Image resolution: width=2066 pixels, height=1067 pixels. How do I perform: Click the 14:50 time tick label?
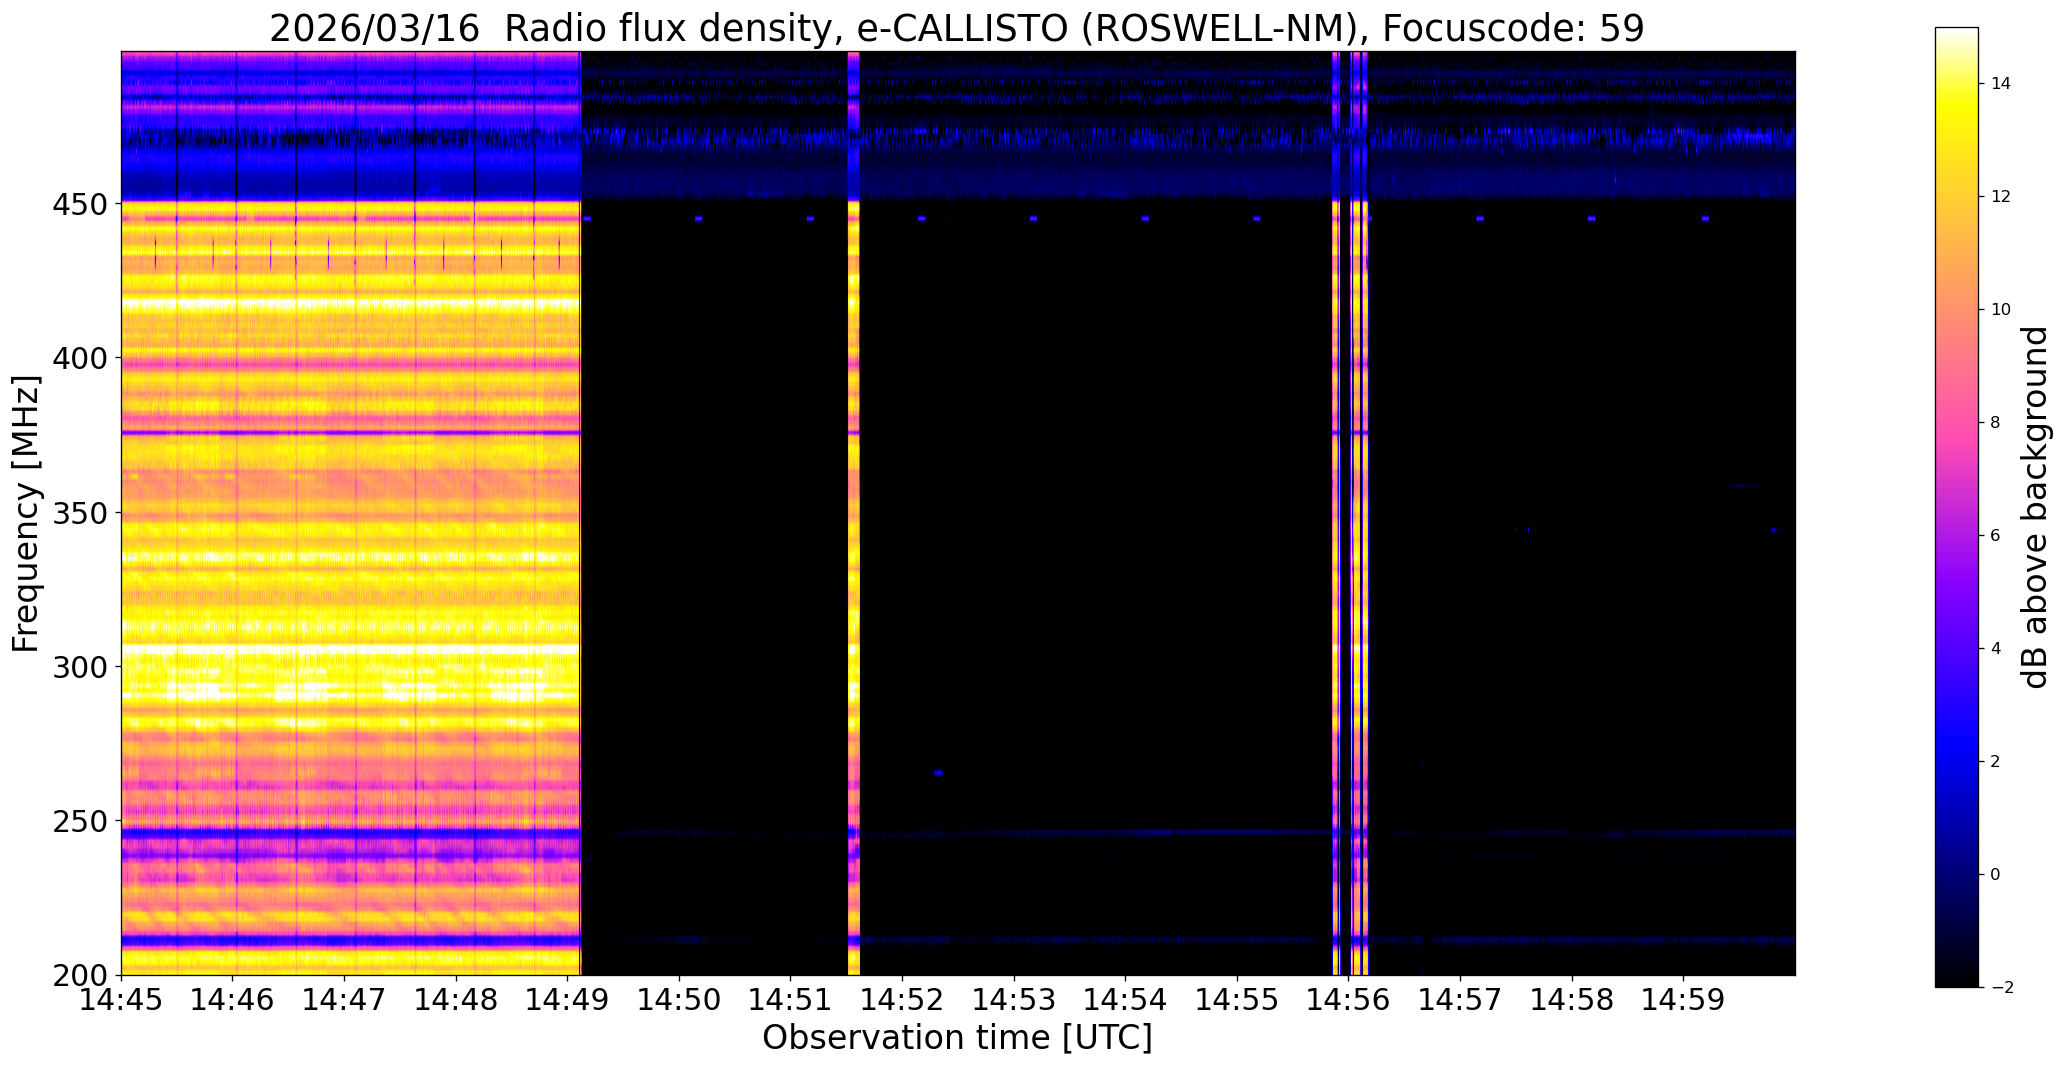pos(680,1001)
